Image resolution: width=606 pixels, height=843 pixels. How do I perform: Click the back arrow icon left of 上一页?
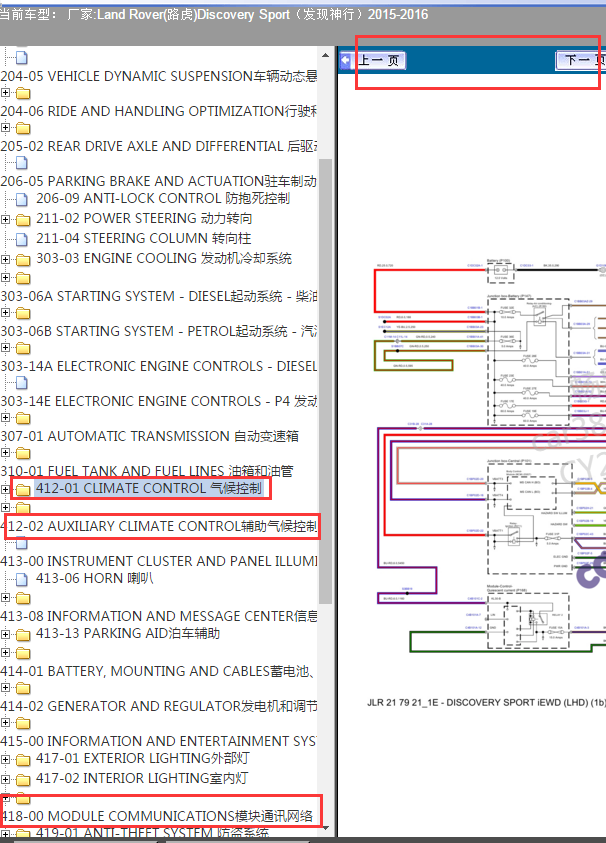[346, 60]
